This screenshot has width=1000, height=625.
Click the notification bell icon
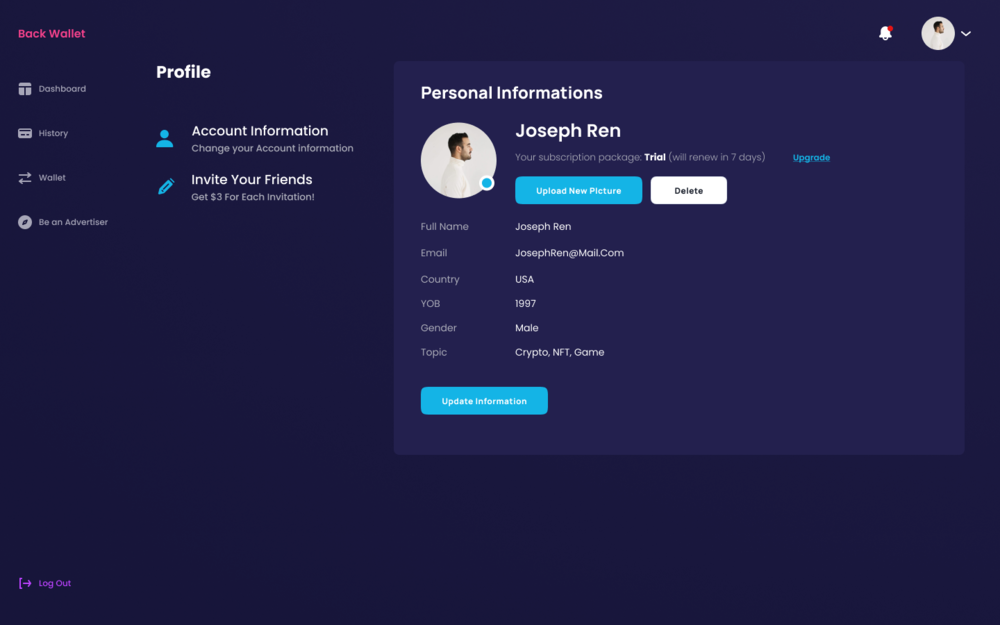(x=885, y=33)
